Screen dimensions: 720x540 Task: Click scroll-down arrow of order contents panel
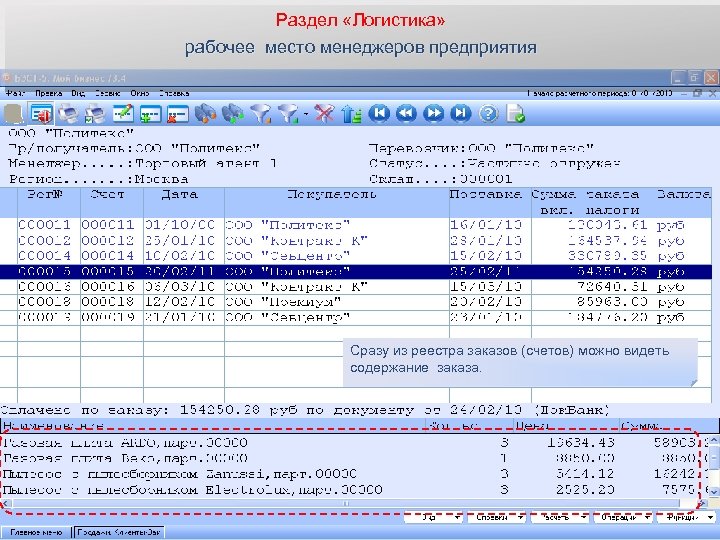click(x=714, y=492)
